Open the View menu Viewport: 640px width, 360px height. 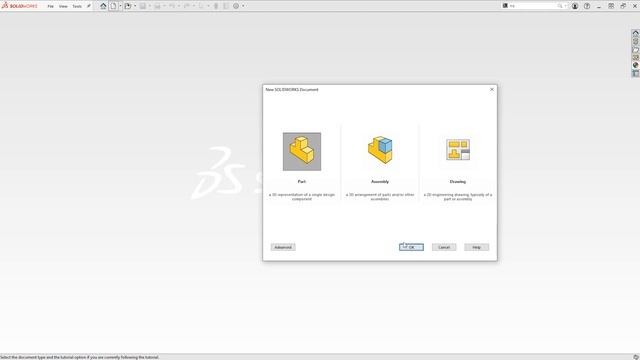[x=63, y=6]
